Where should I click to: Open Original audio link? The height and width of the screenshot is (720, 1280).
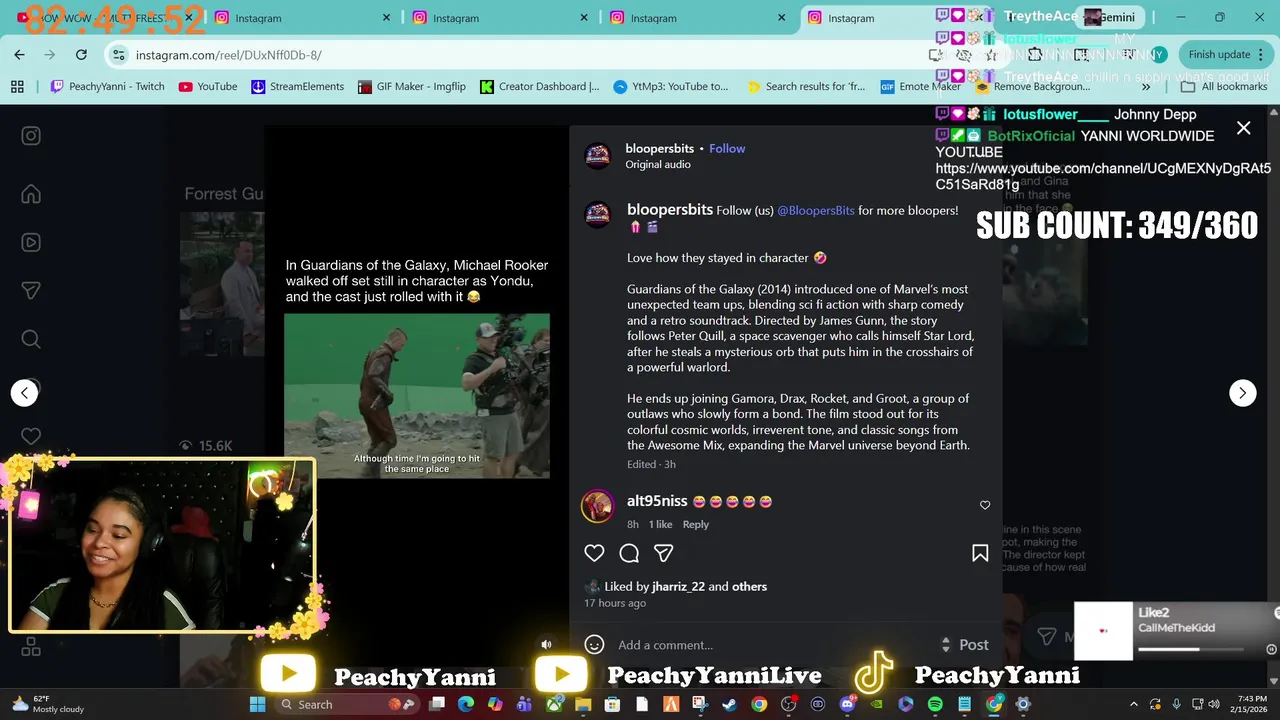(658, 164)
